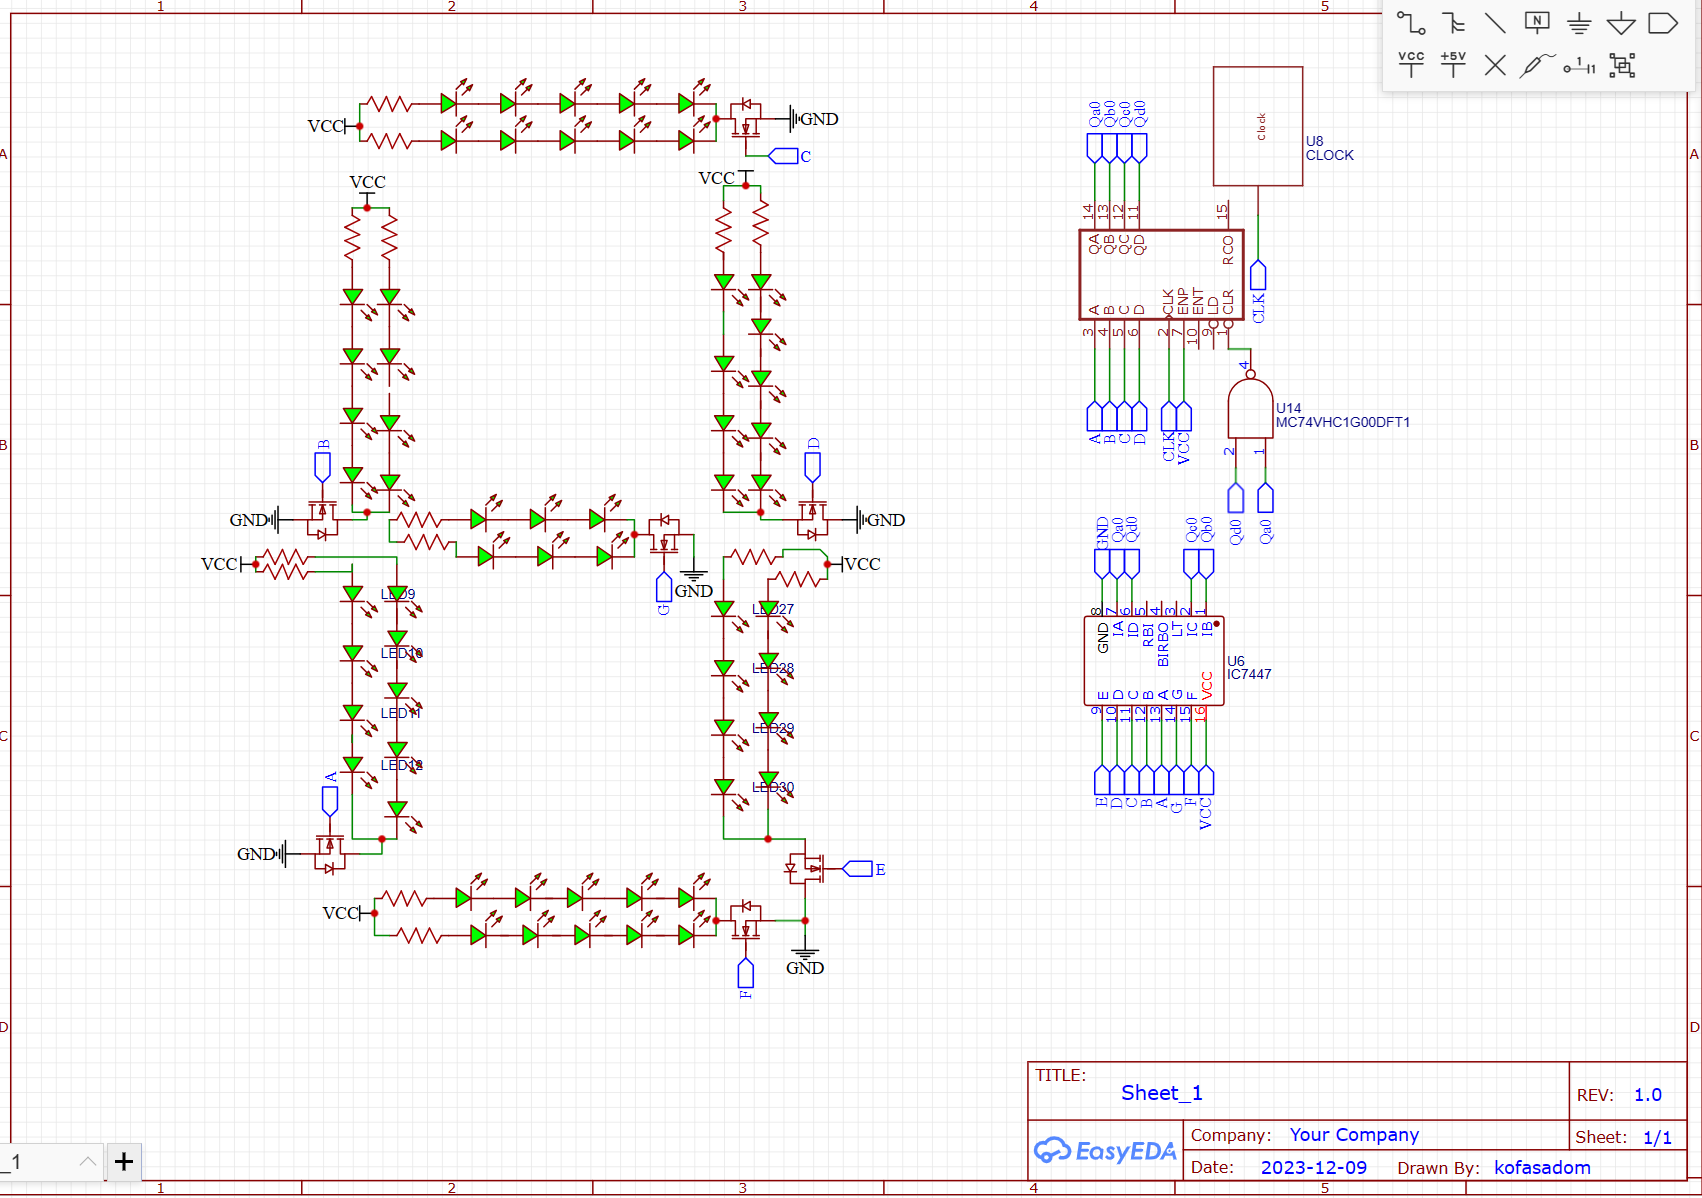Click the Sheet_1 title text

click(x=1161, y=1093)
